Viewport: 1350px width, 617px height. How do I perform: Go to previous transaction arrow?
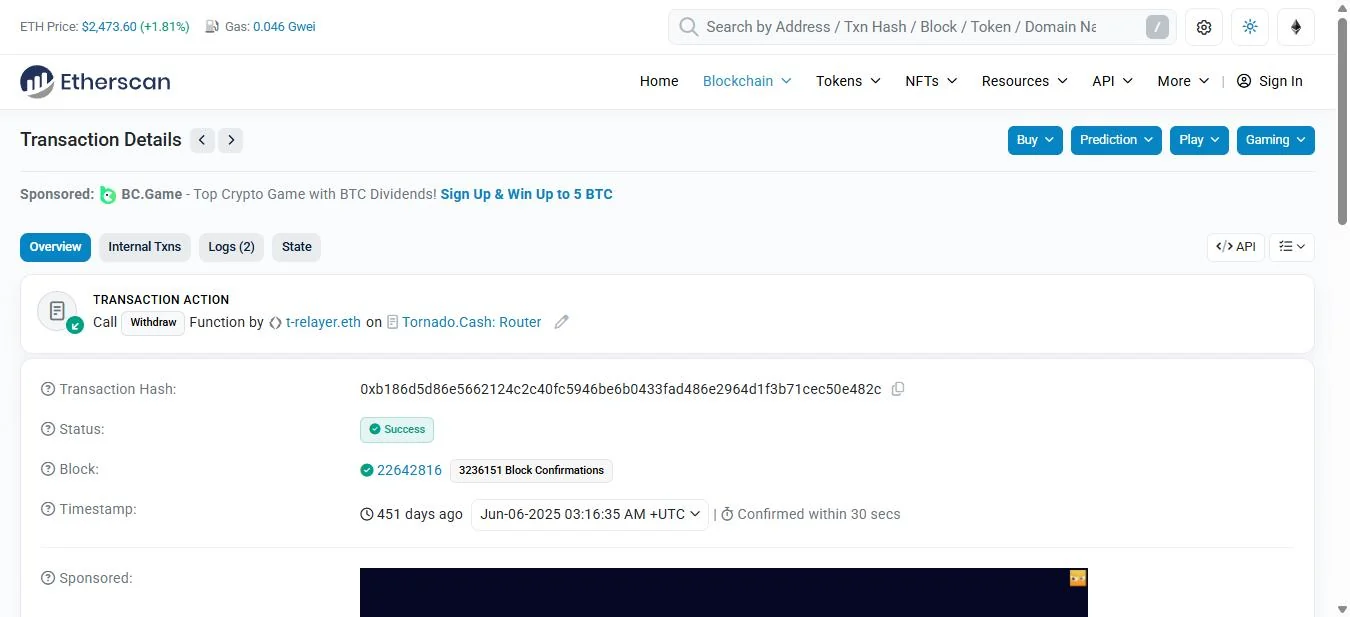pos(202,140)
